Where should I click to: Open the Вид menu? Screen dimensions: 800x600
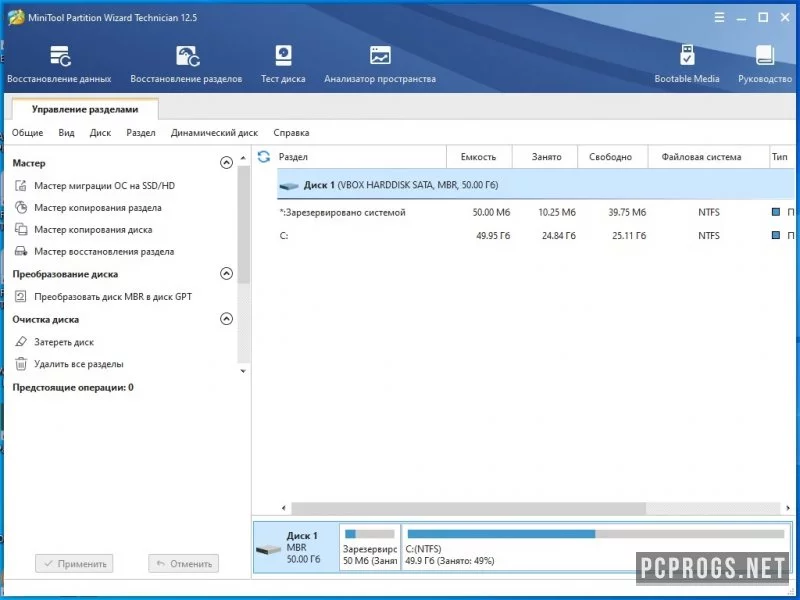click(x=66, y=133)
